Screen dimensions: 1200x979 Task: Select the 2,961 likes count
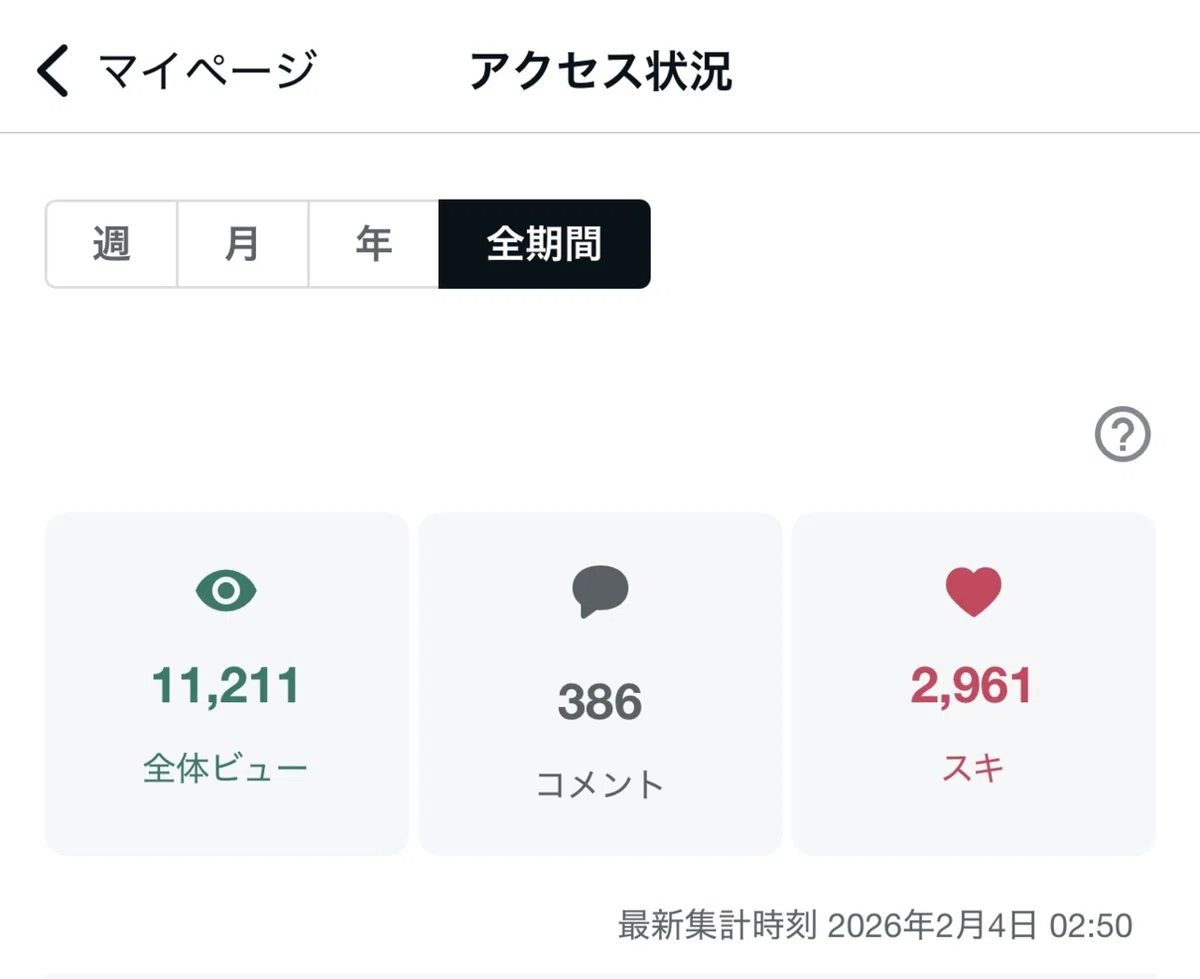972,686
